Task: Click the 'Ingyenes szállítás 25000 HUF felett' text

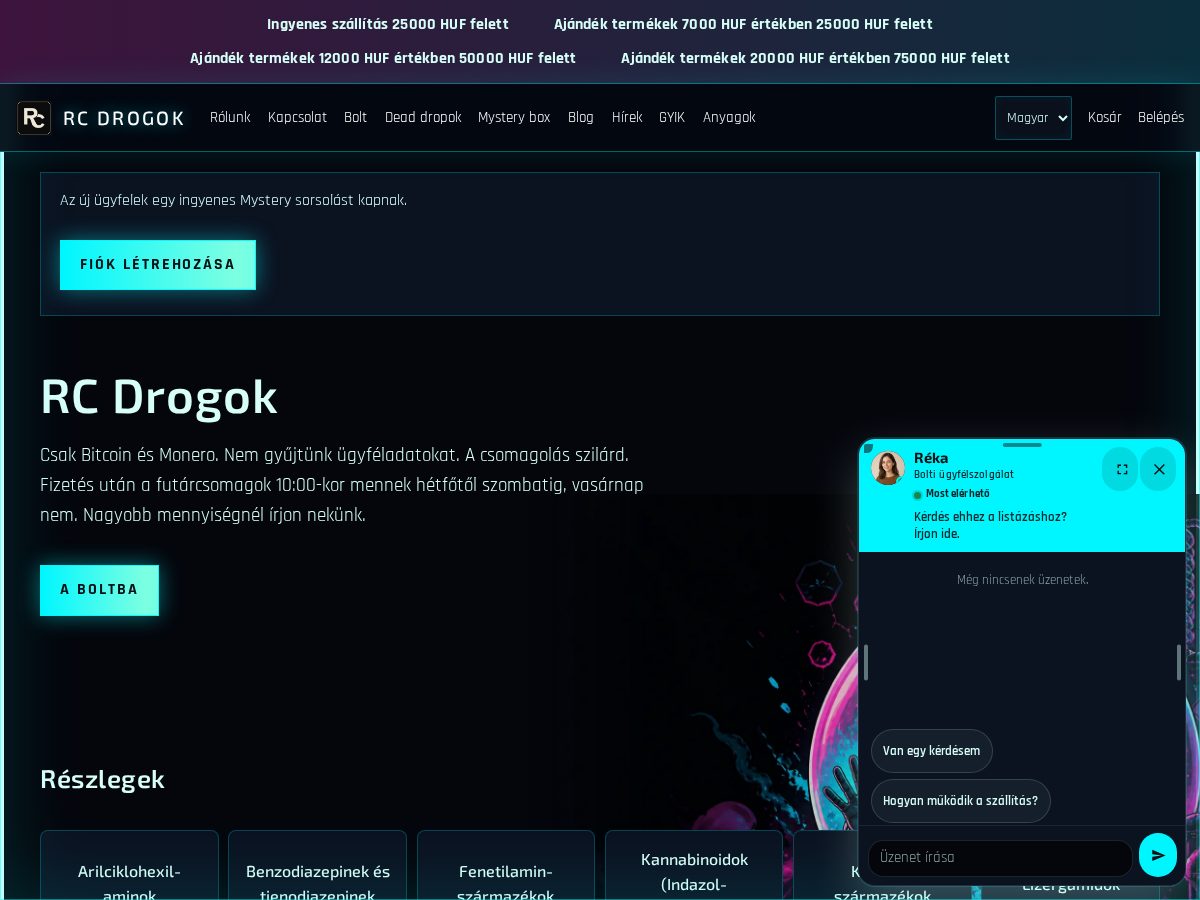Action: pos(388,24)
